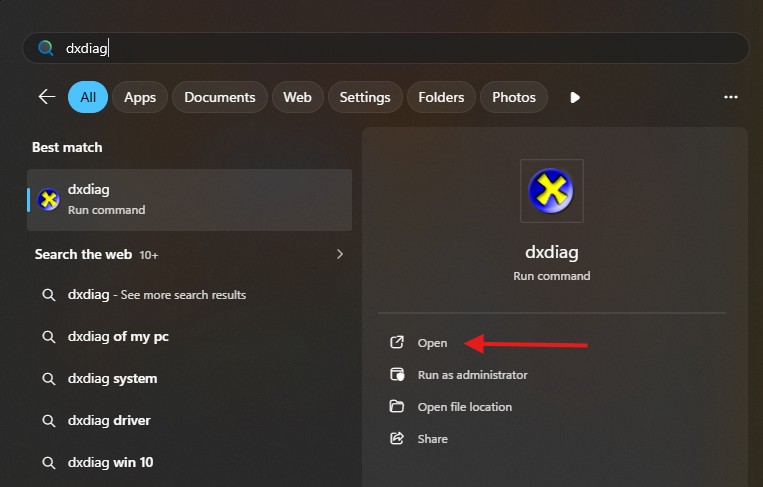Select the All filter tab
The image size is (763, 487).
pos(88,97)
